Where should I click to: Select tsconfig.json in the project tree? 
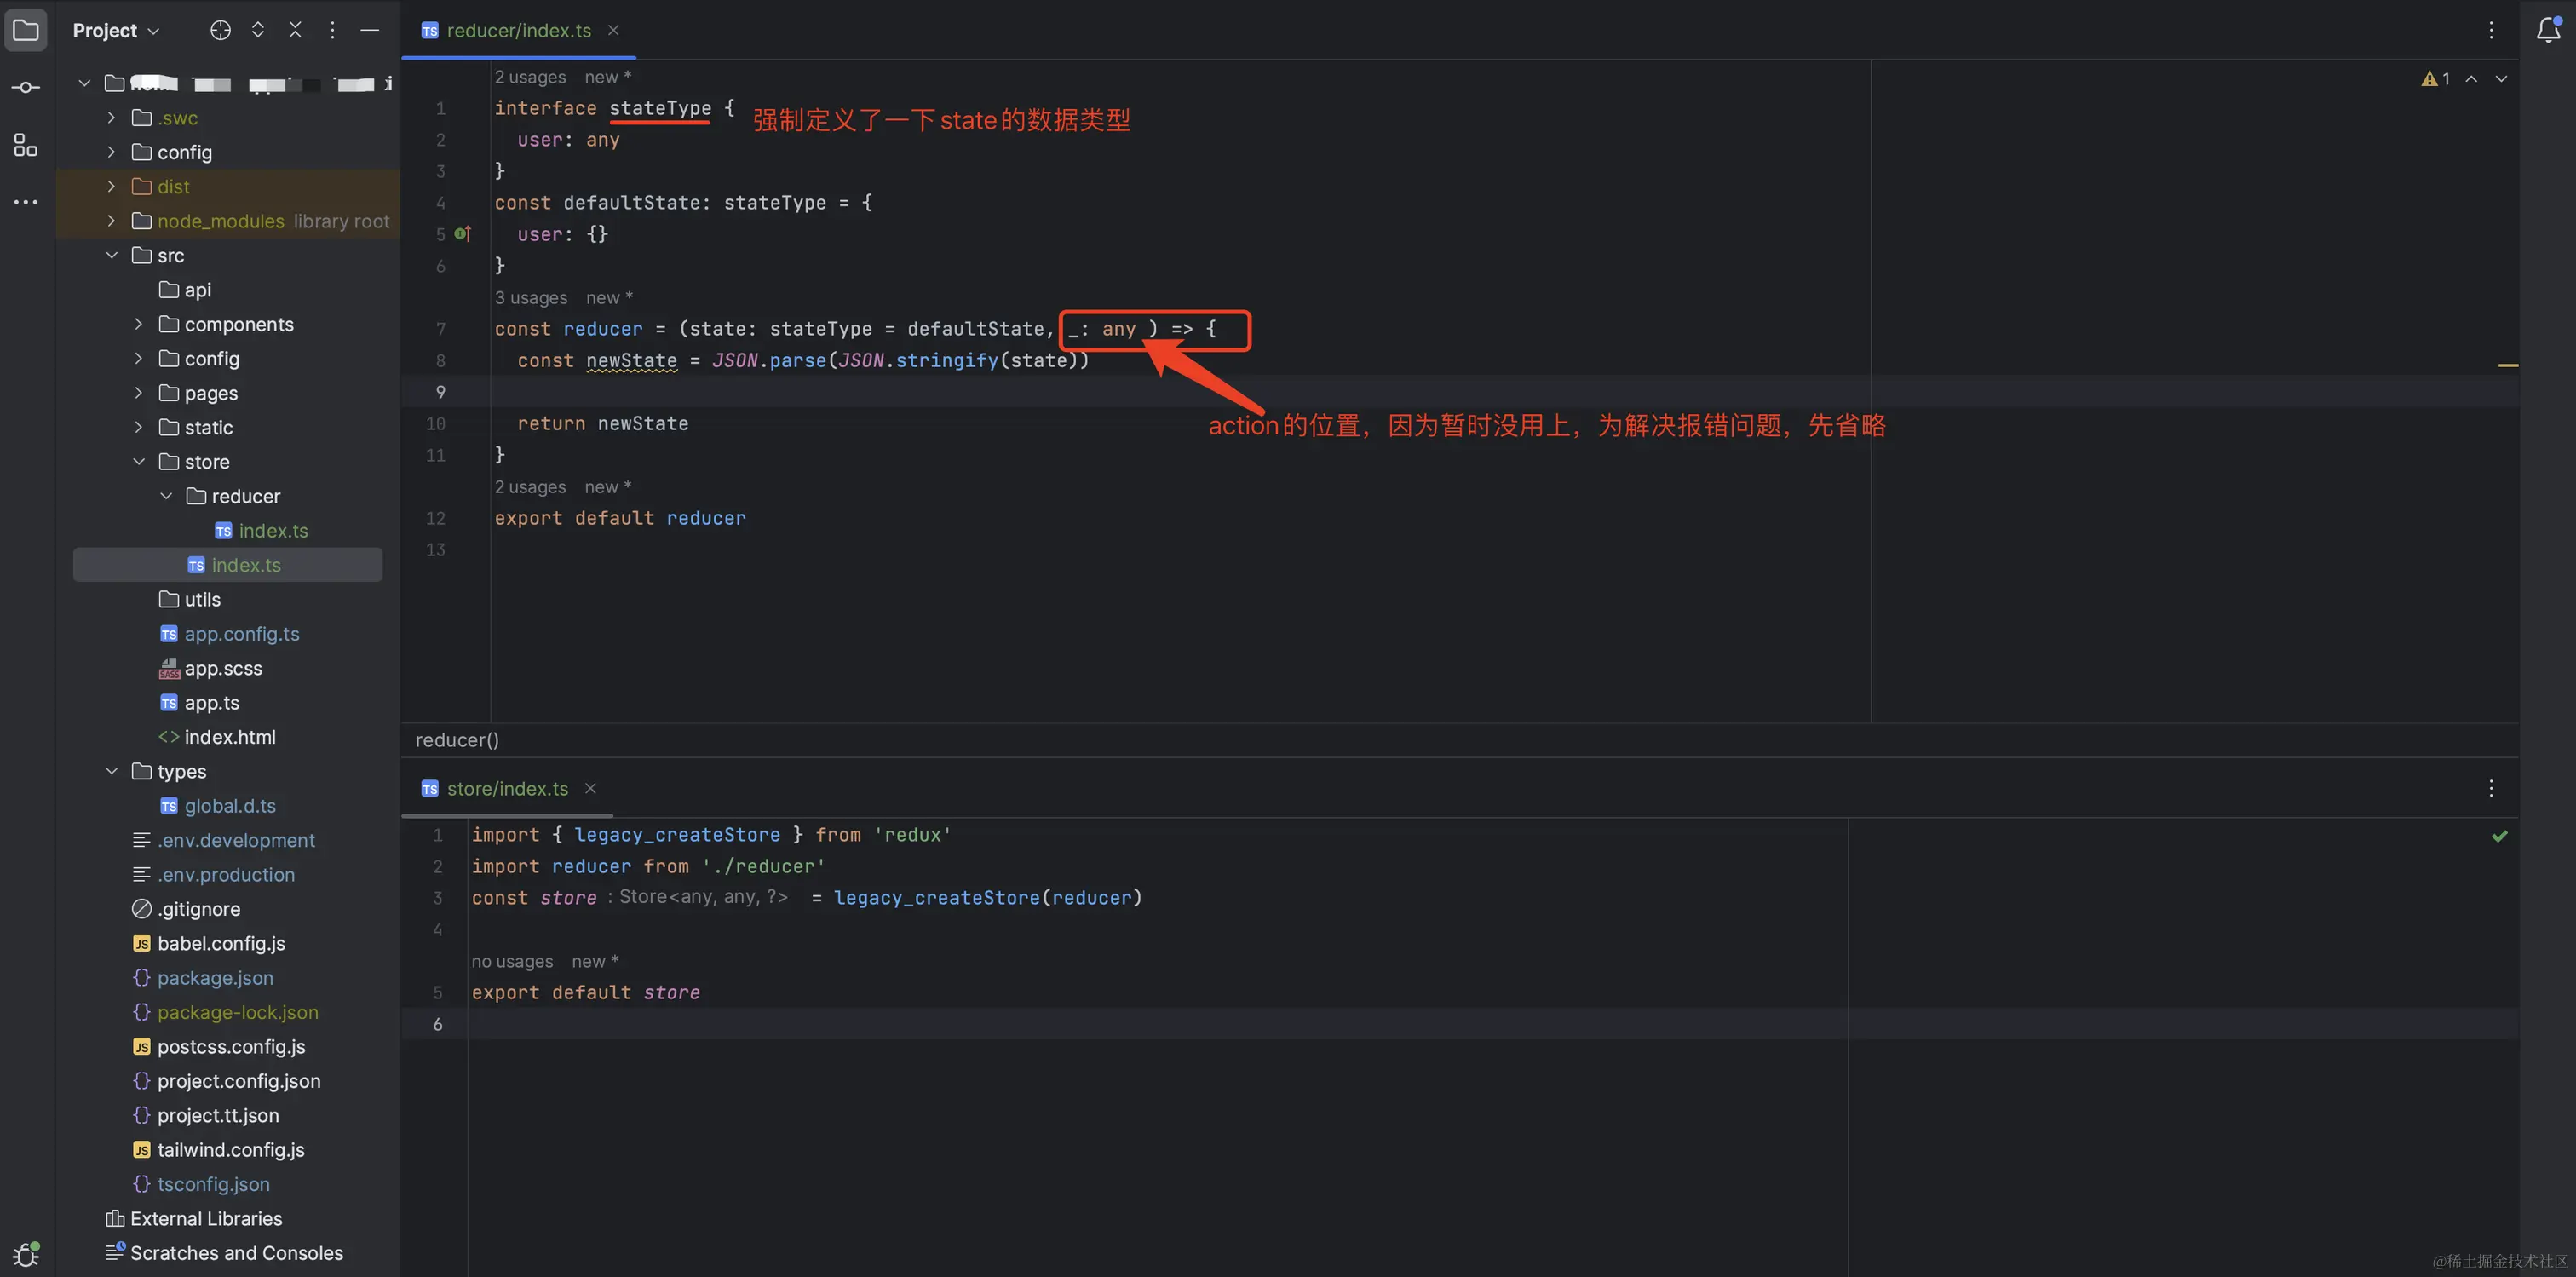coord(213,1183)
